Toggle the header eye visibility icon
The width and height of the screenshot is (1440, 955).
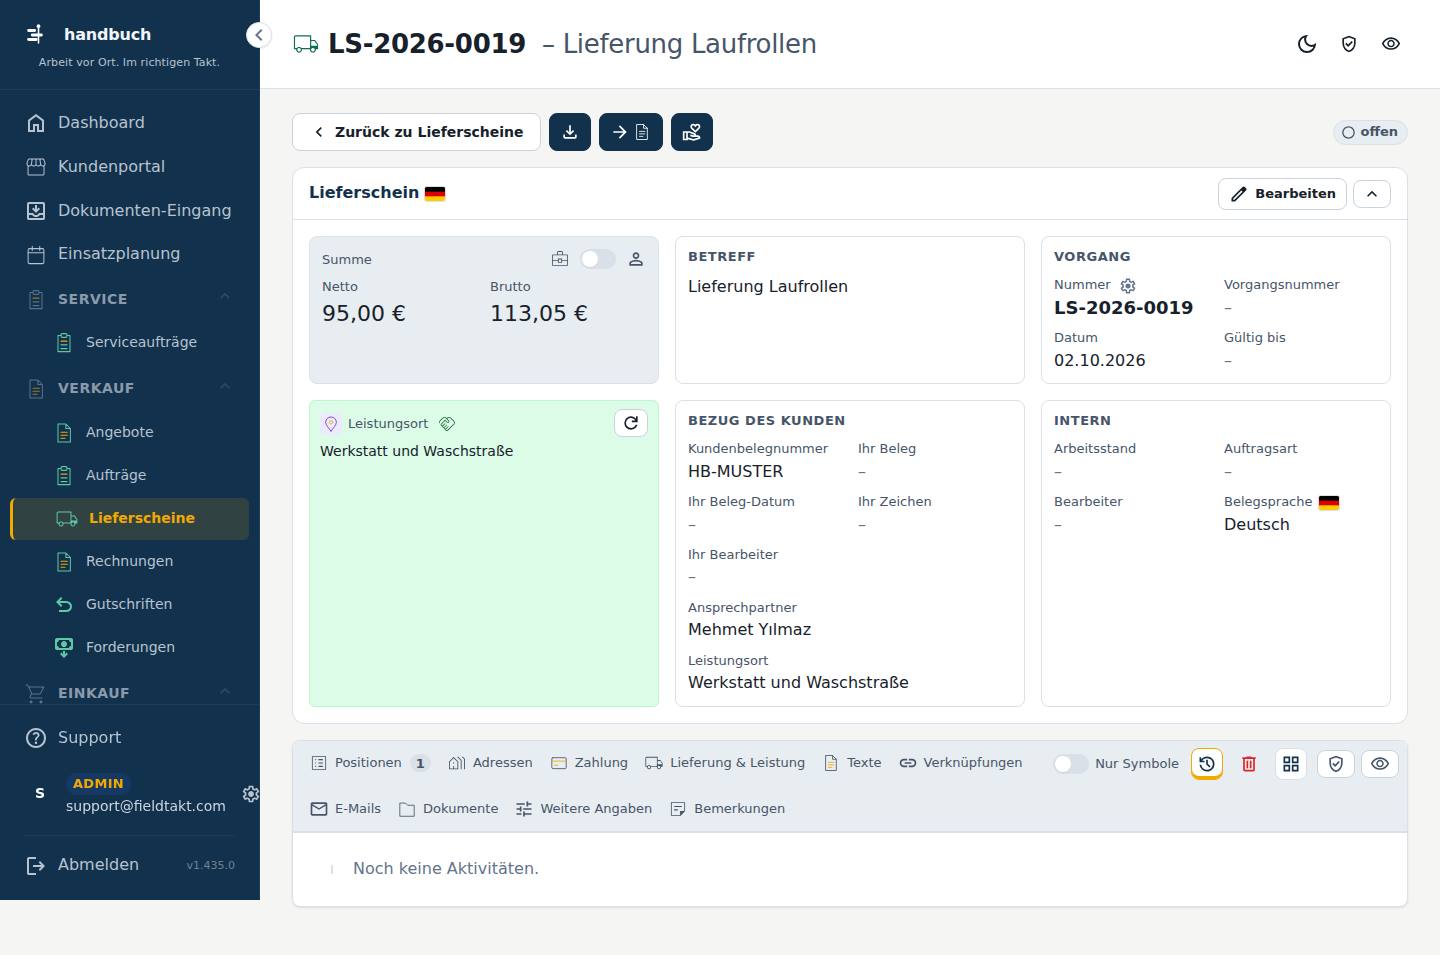1391,44
